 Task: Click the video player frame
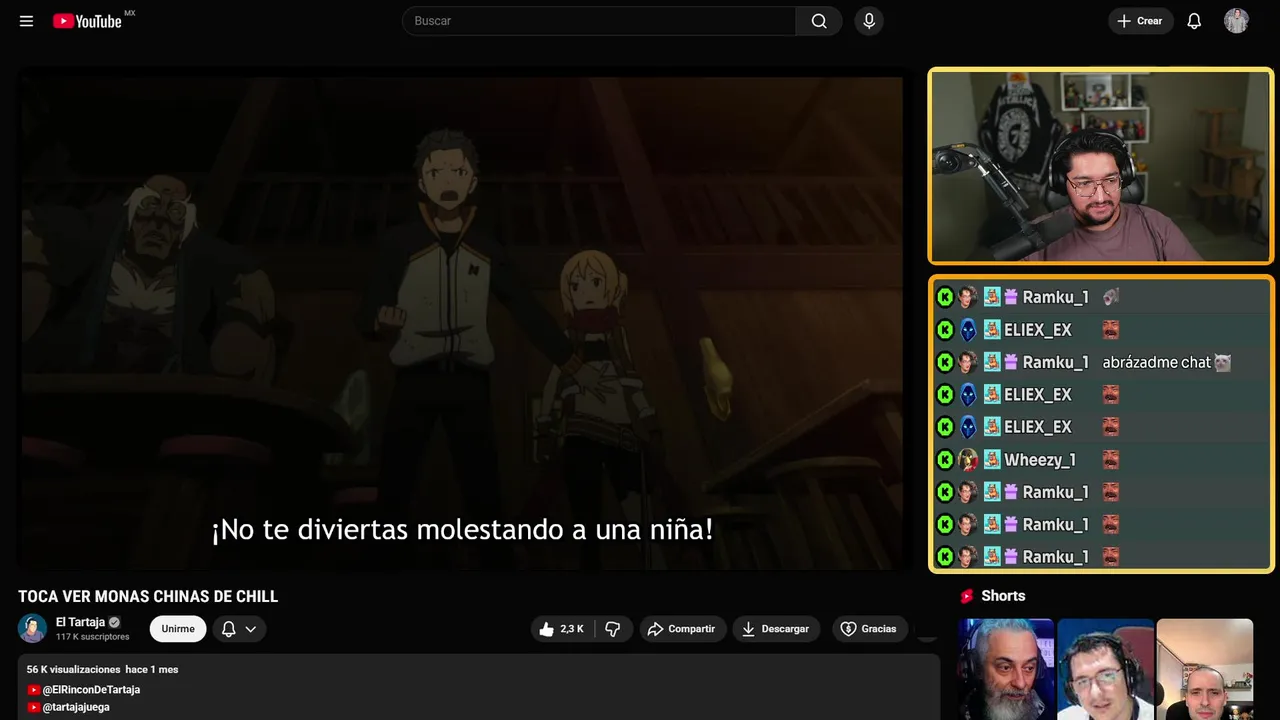coord(462,323)
